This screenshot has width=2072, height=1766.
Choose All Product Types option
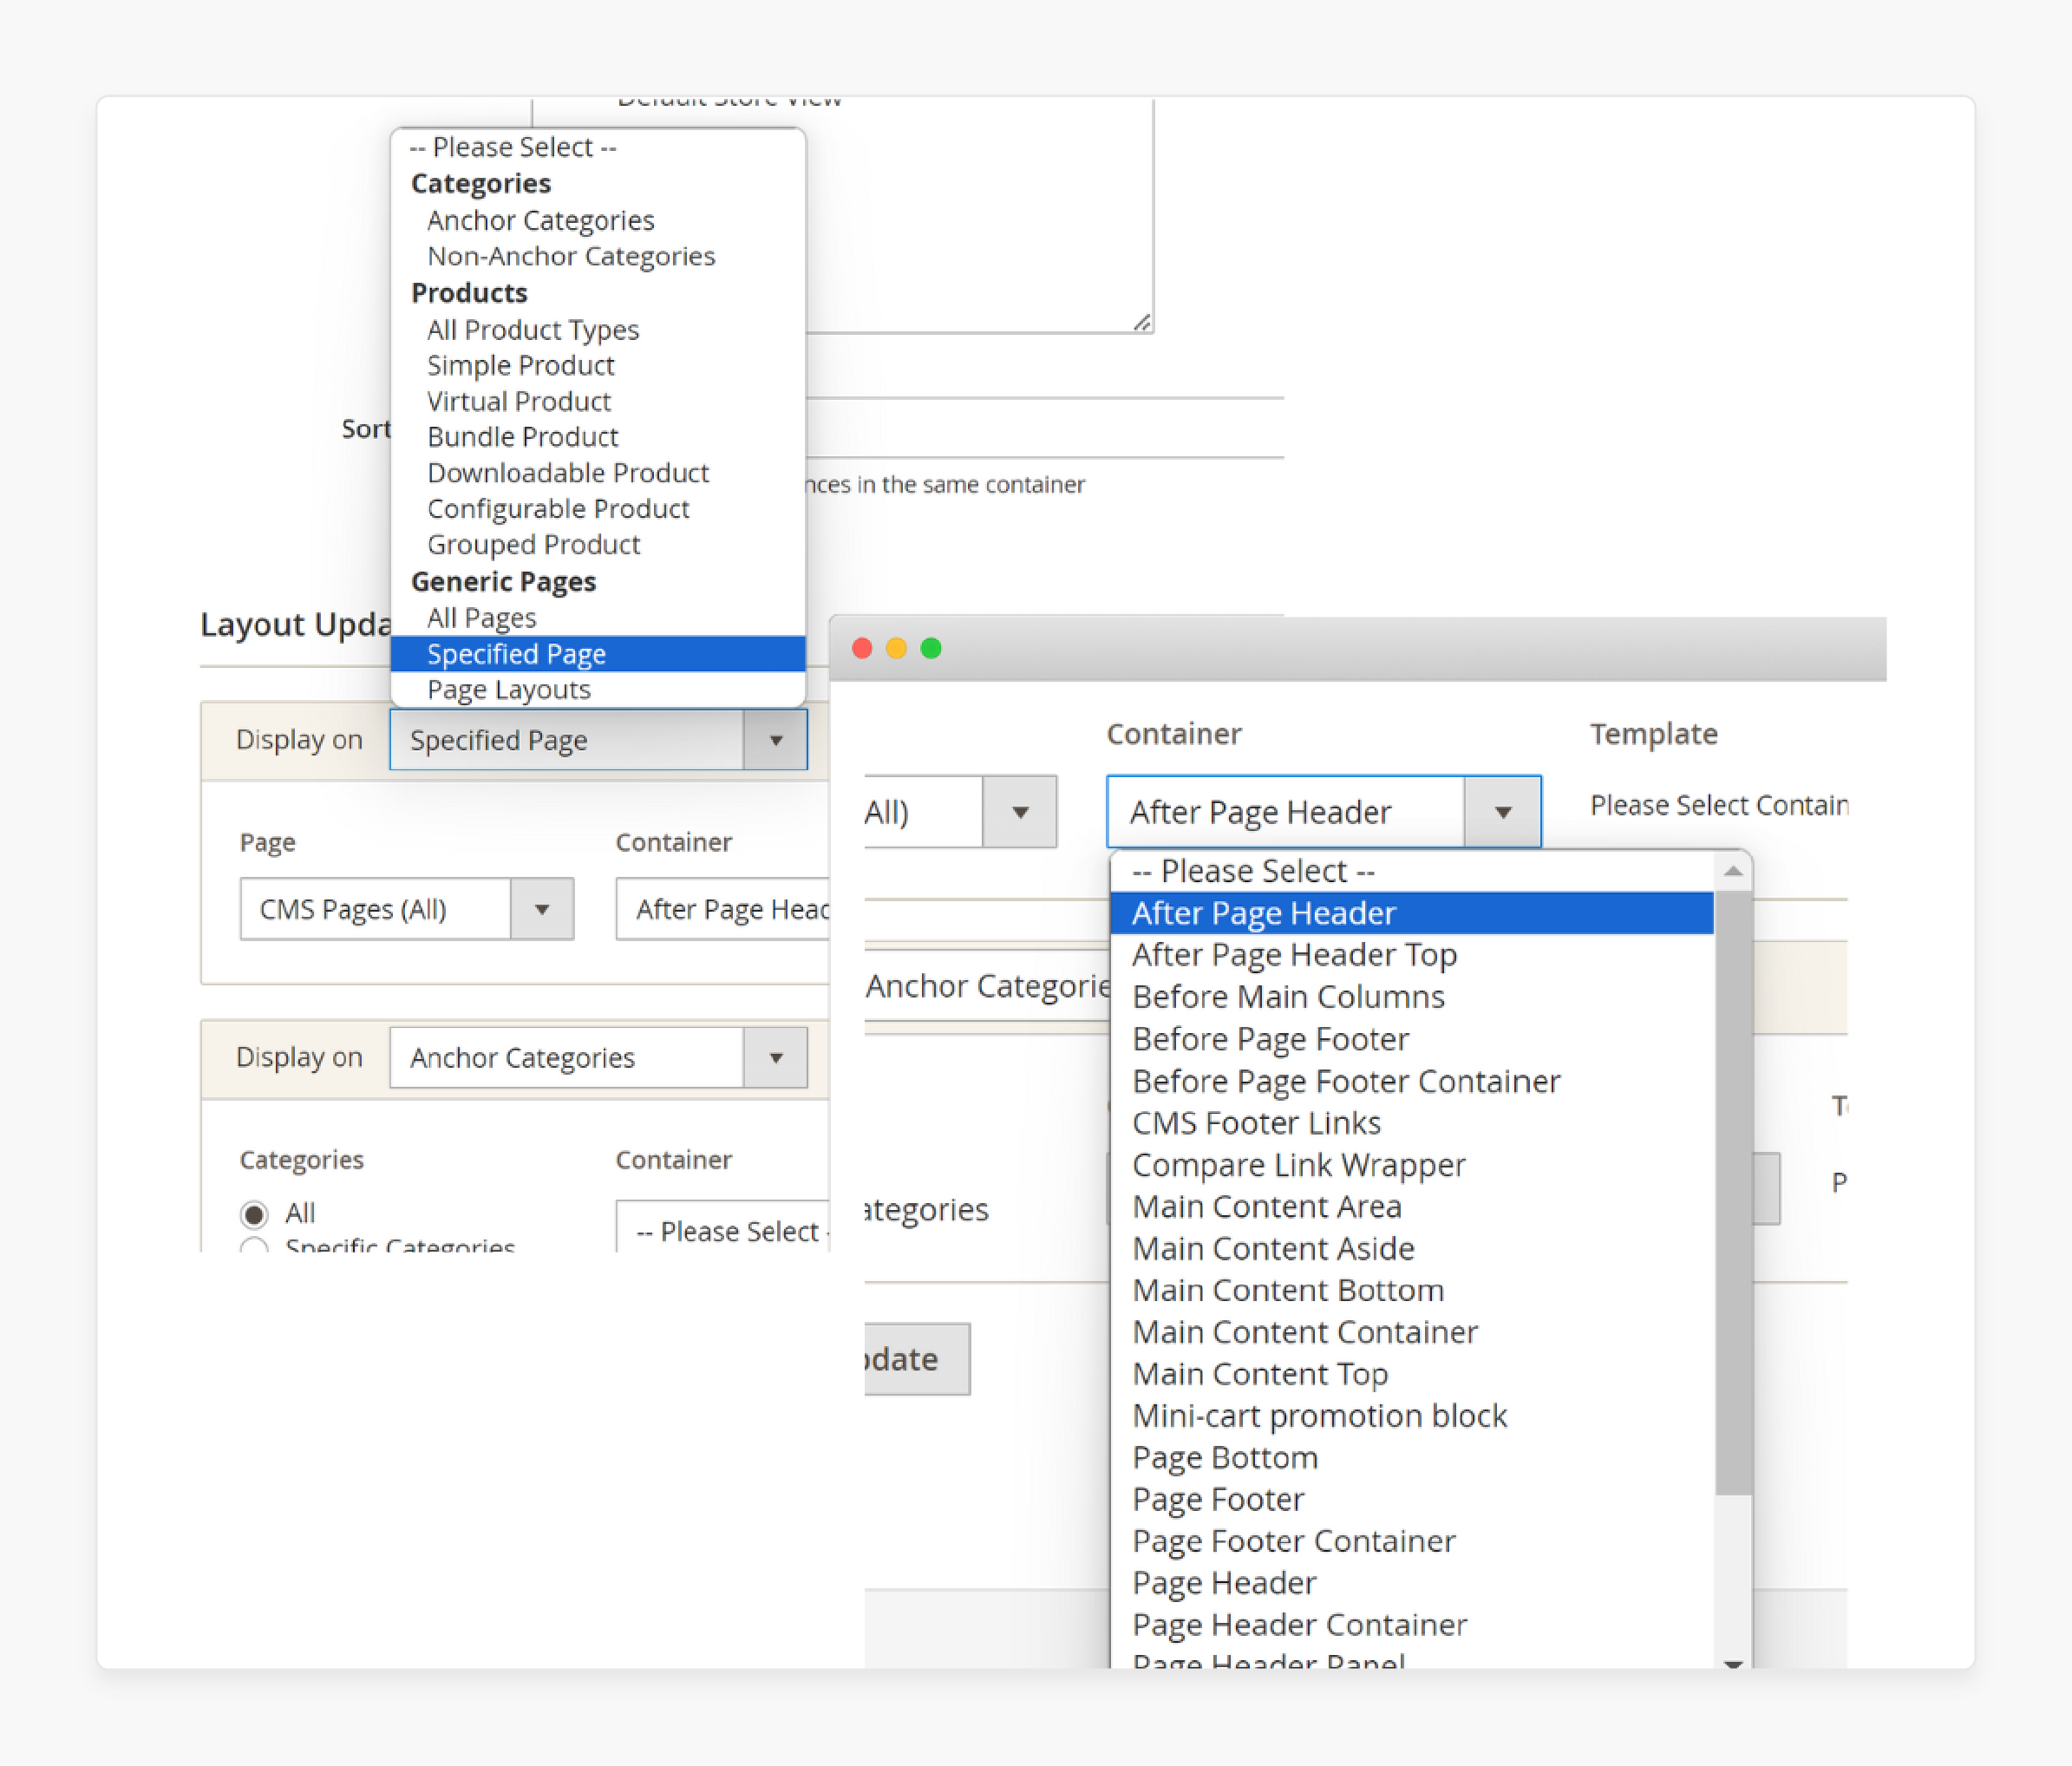click(598, 329)
